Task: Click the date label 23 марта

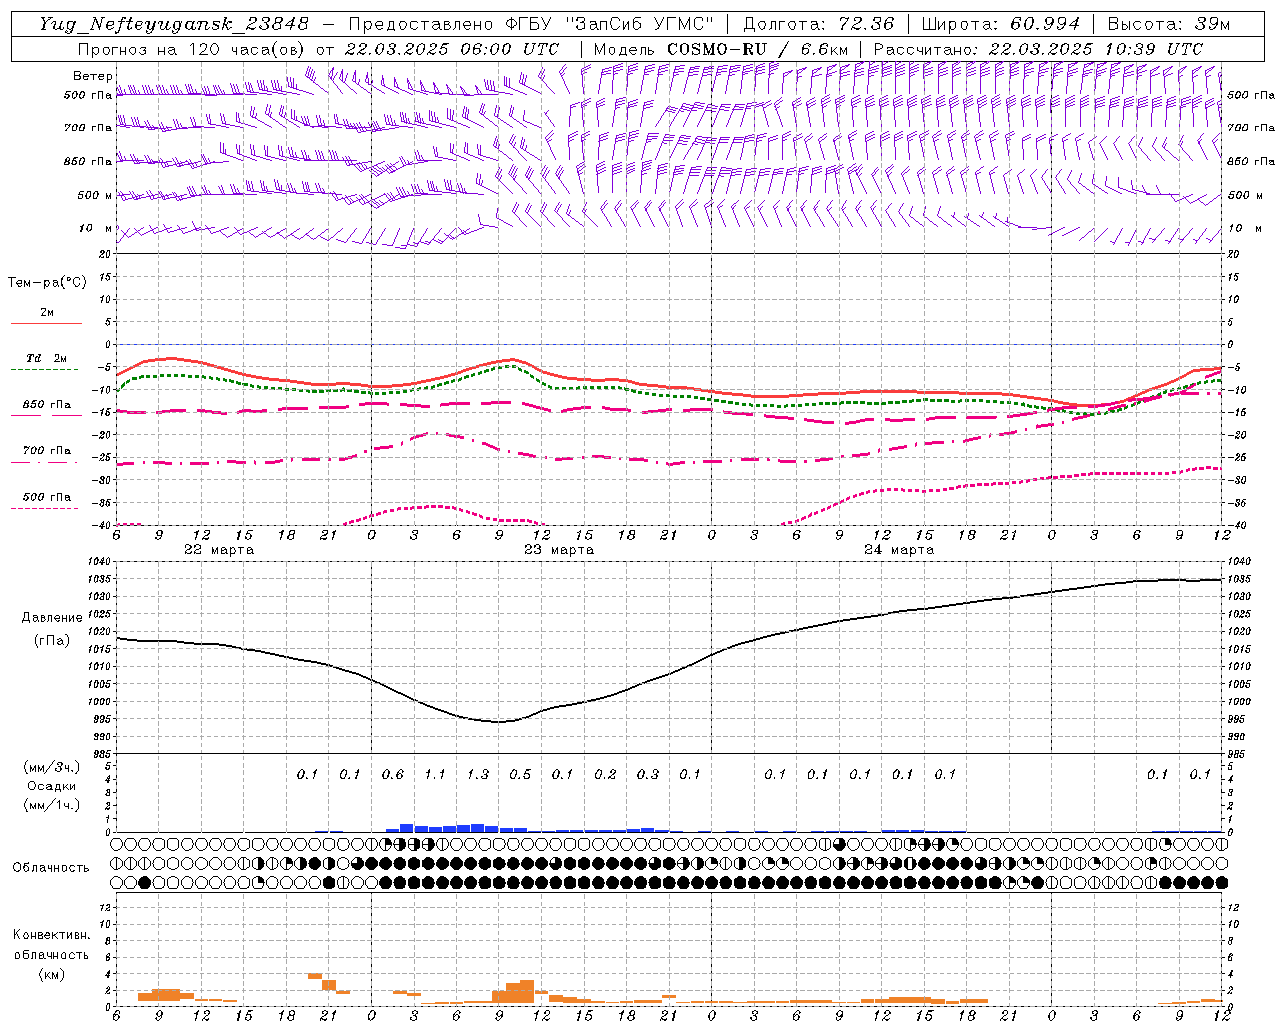Action: 559,550
